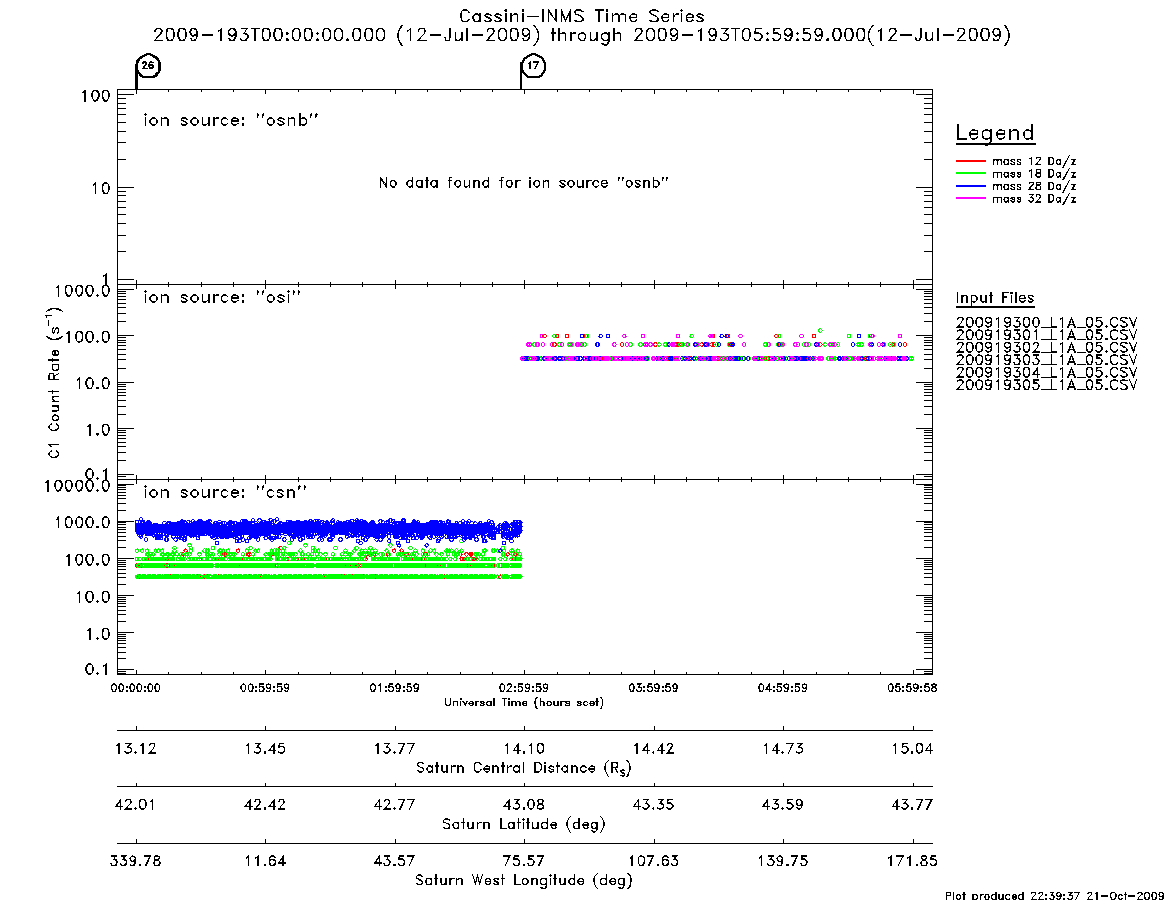Image resolution: width=1165 pixels, height=900 pixels.
Task: Click the ion source "csn" panel label
Action: (x=225, y=492)
